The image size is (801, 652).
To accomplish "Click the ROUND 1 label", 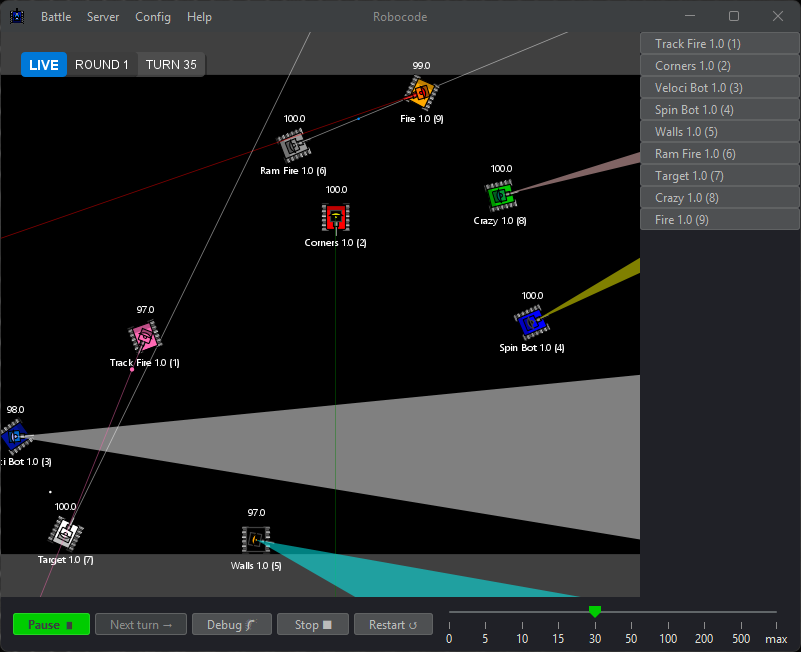I will click(x=102, y=65).
